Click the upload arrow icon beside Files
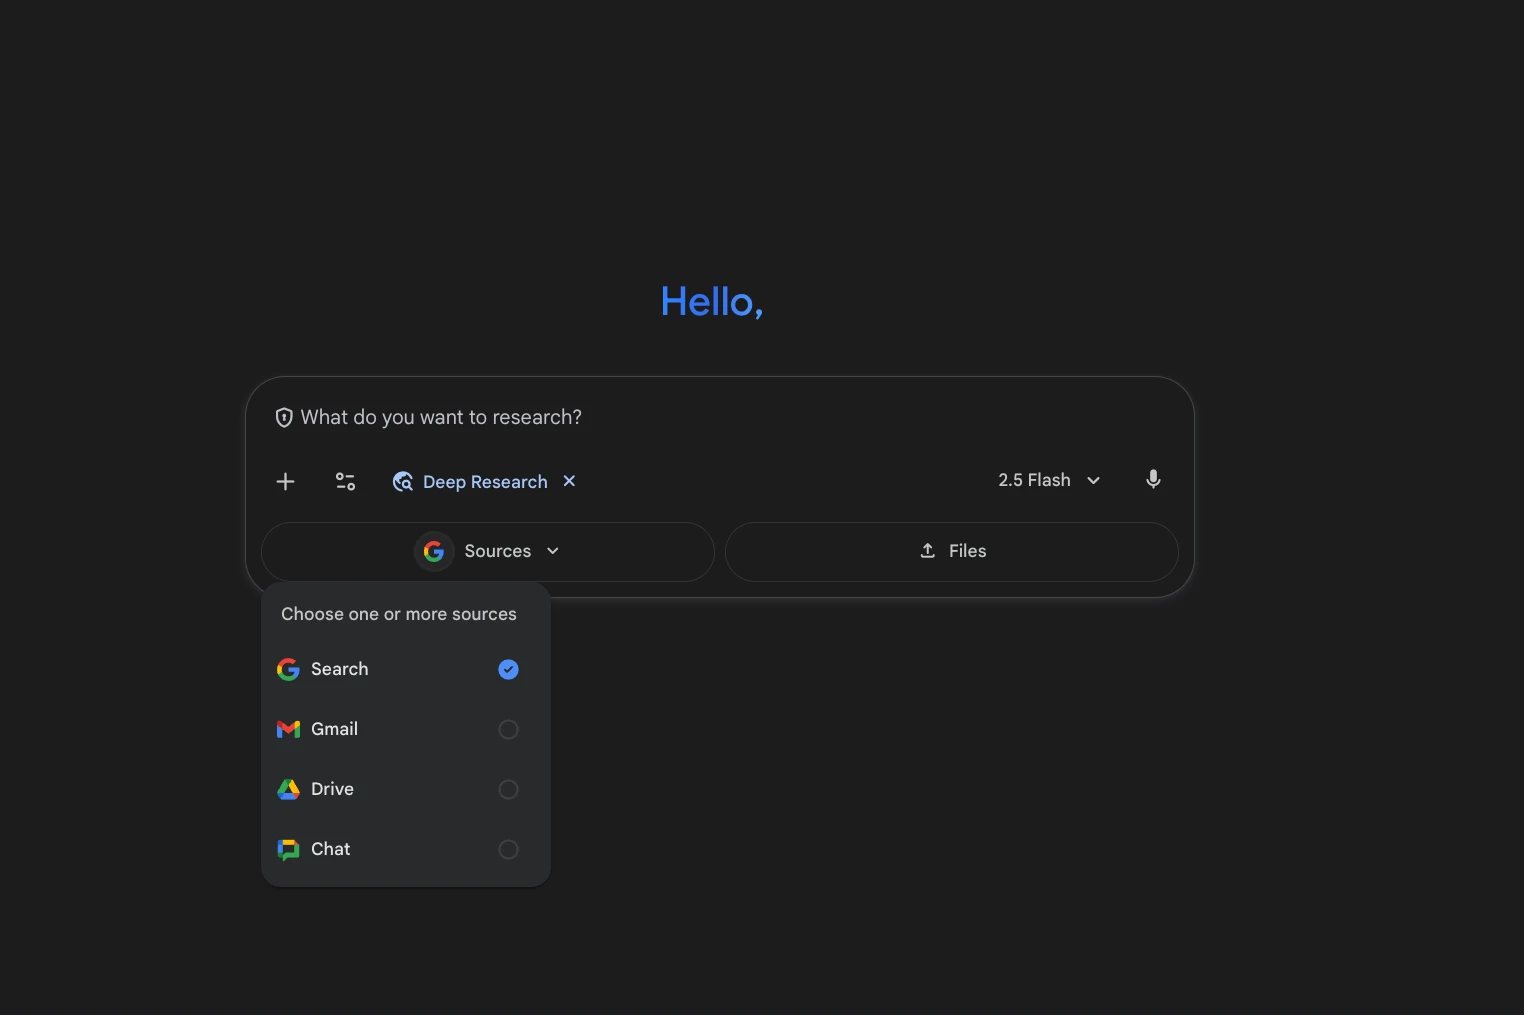The height and width of the screenshot is (1015, 1524). (x=928, y=551)
